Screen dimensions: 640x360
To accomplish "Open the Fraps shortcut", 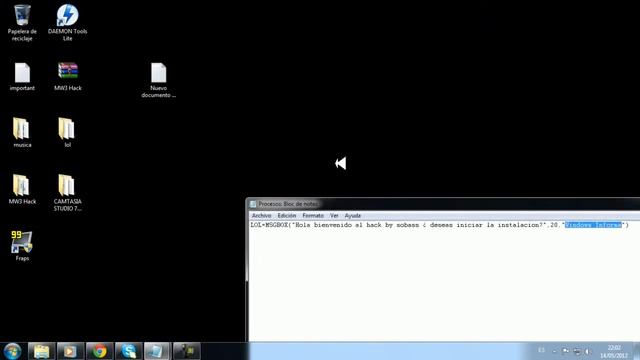I will click(x=22, y=246).
